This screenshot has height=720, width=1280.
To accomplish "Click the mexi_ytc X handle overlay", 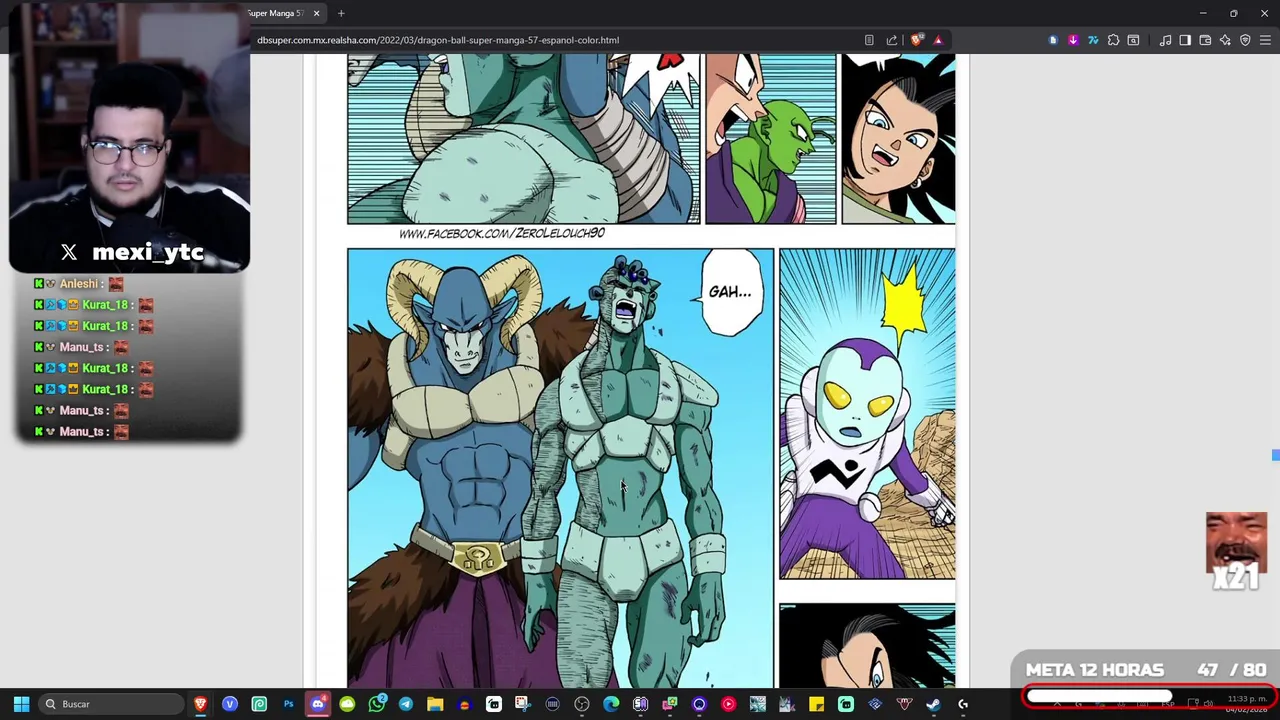I will [132, 252].
